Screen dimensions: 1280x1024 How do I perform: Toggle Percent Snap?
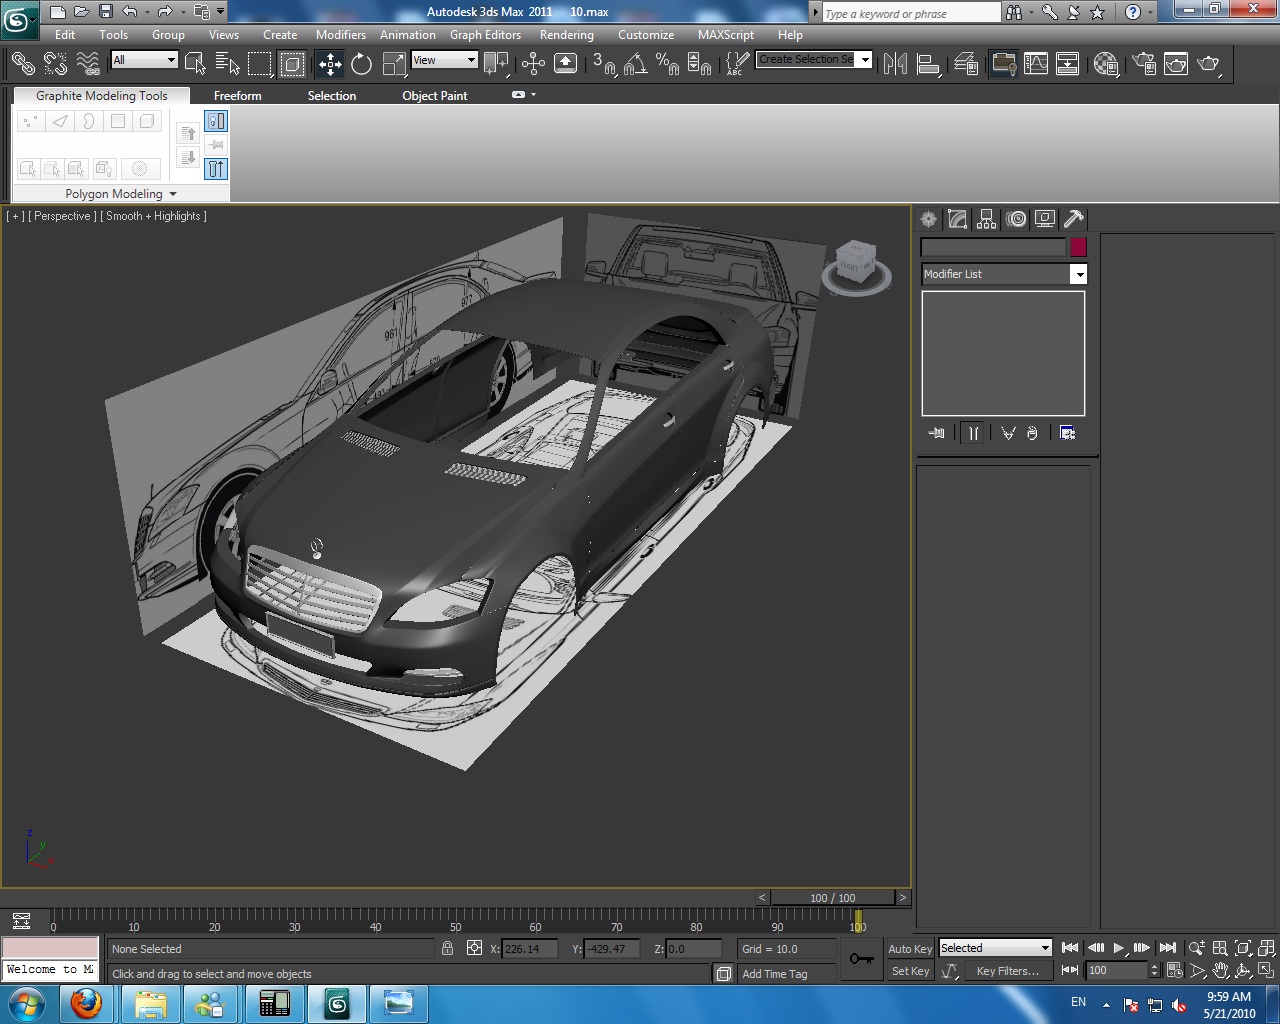click(667, 64)
